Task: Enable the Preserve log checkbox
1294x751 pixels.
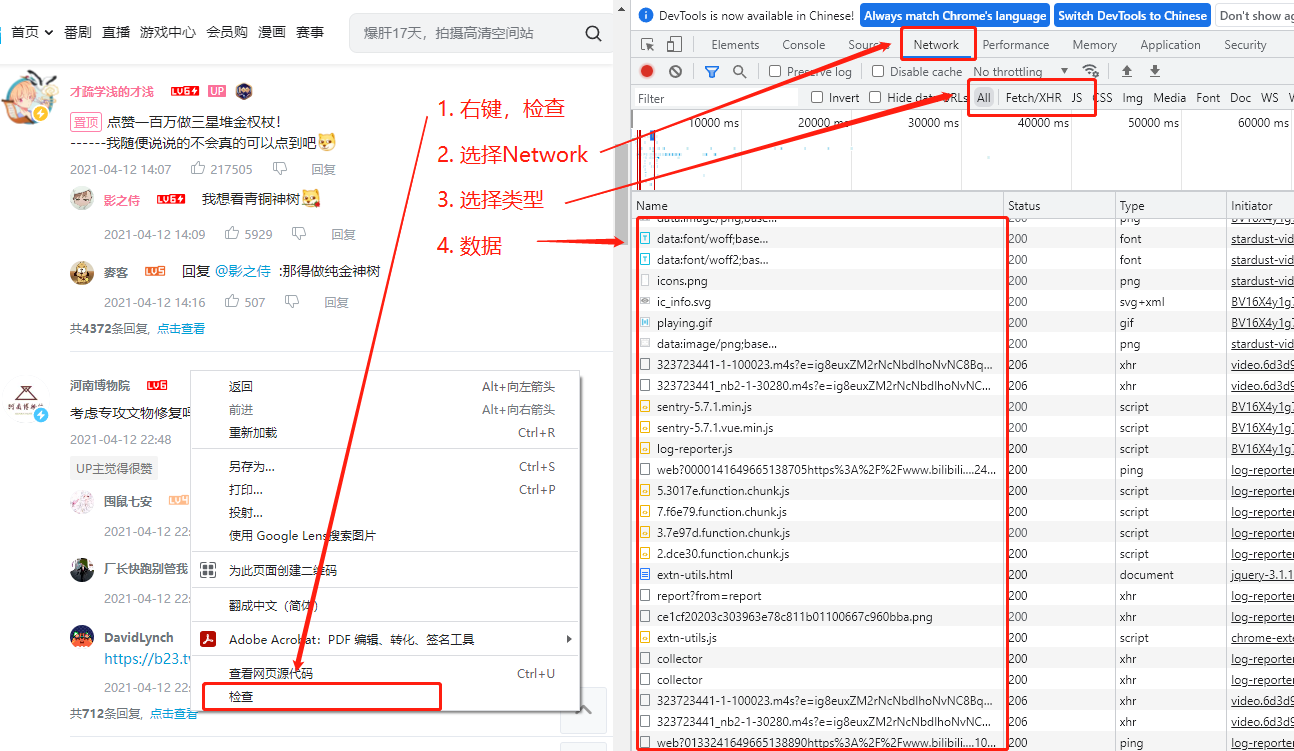Action: (775, 72)
